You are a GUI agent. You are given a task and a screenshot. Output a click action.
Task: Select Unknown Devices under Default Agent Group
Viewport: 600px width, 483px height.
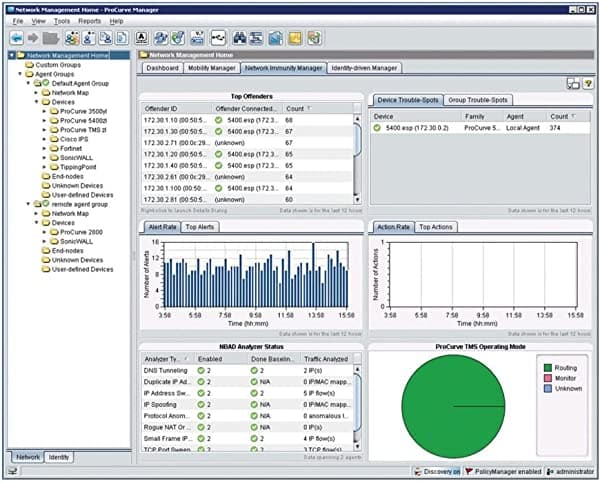coord(77,186)
